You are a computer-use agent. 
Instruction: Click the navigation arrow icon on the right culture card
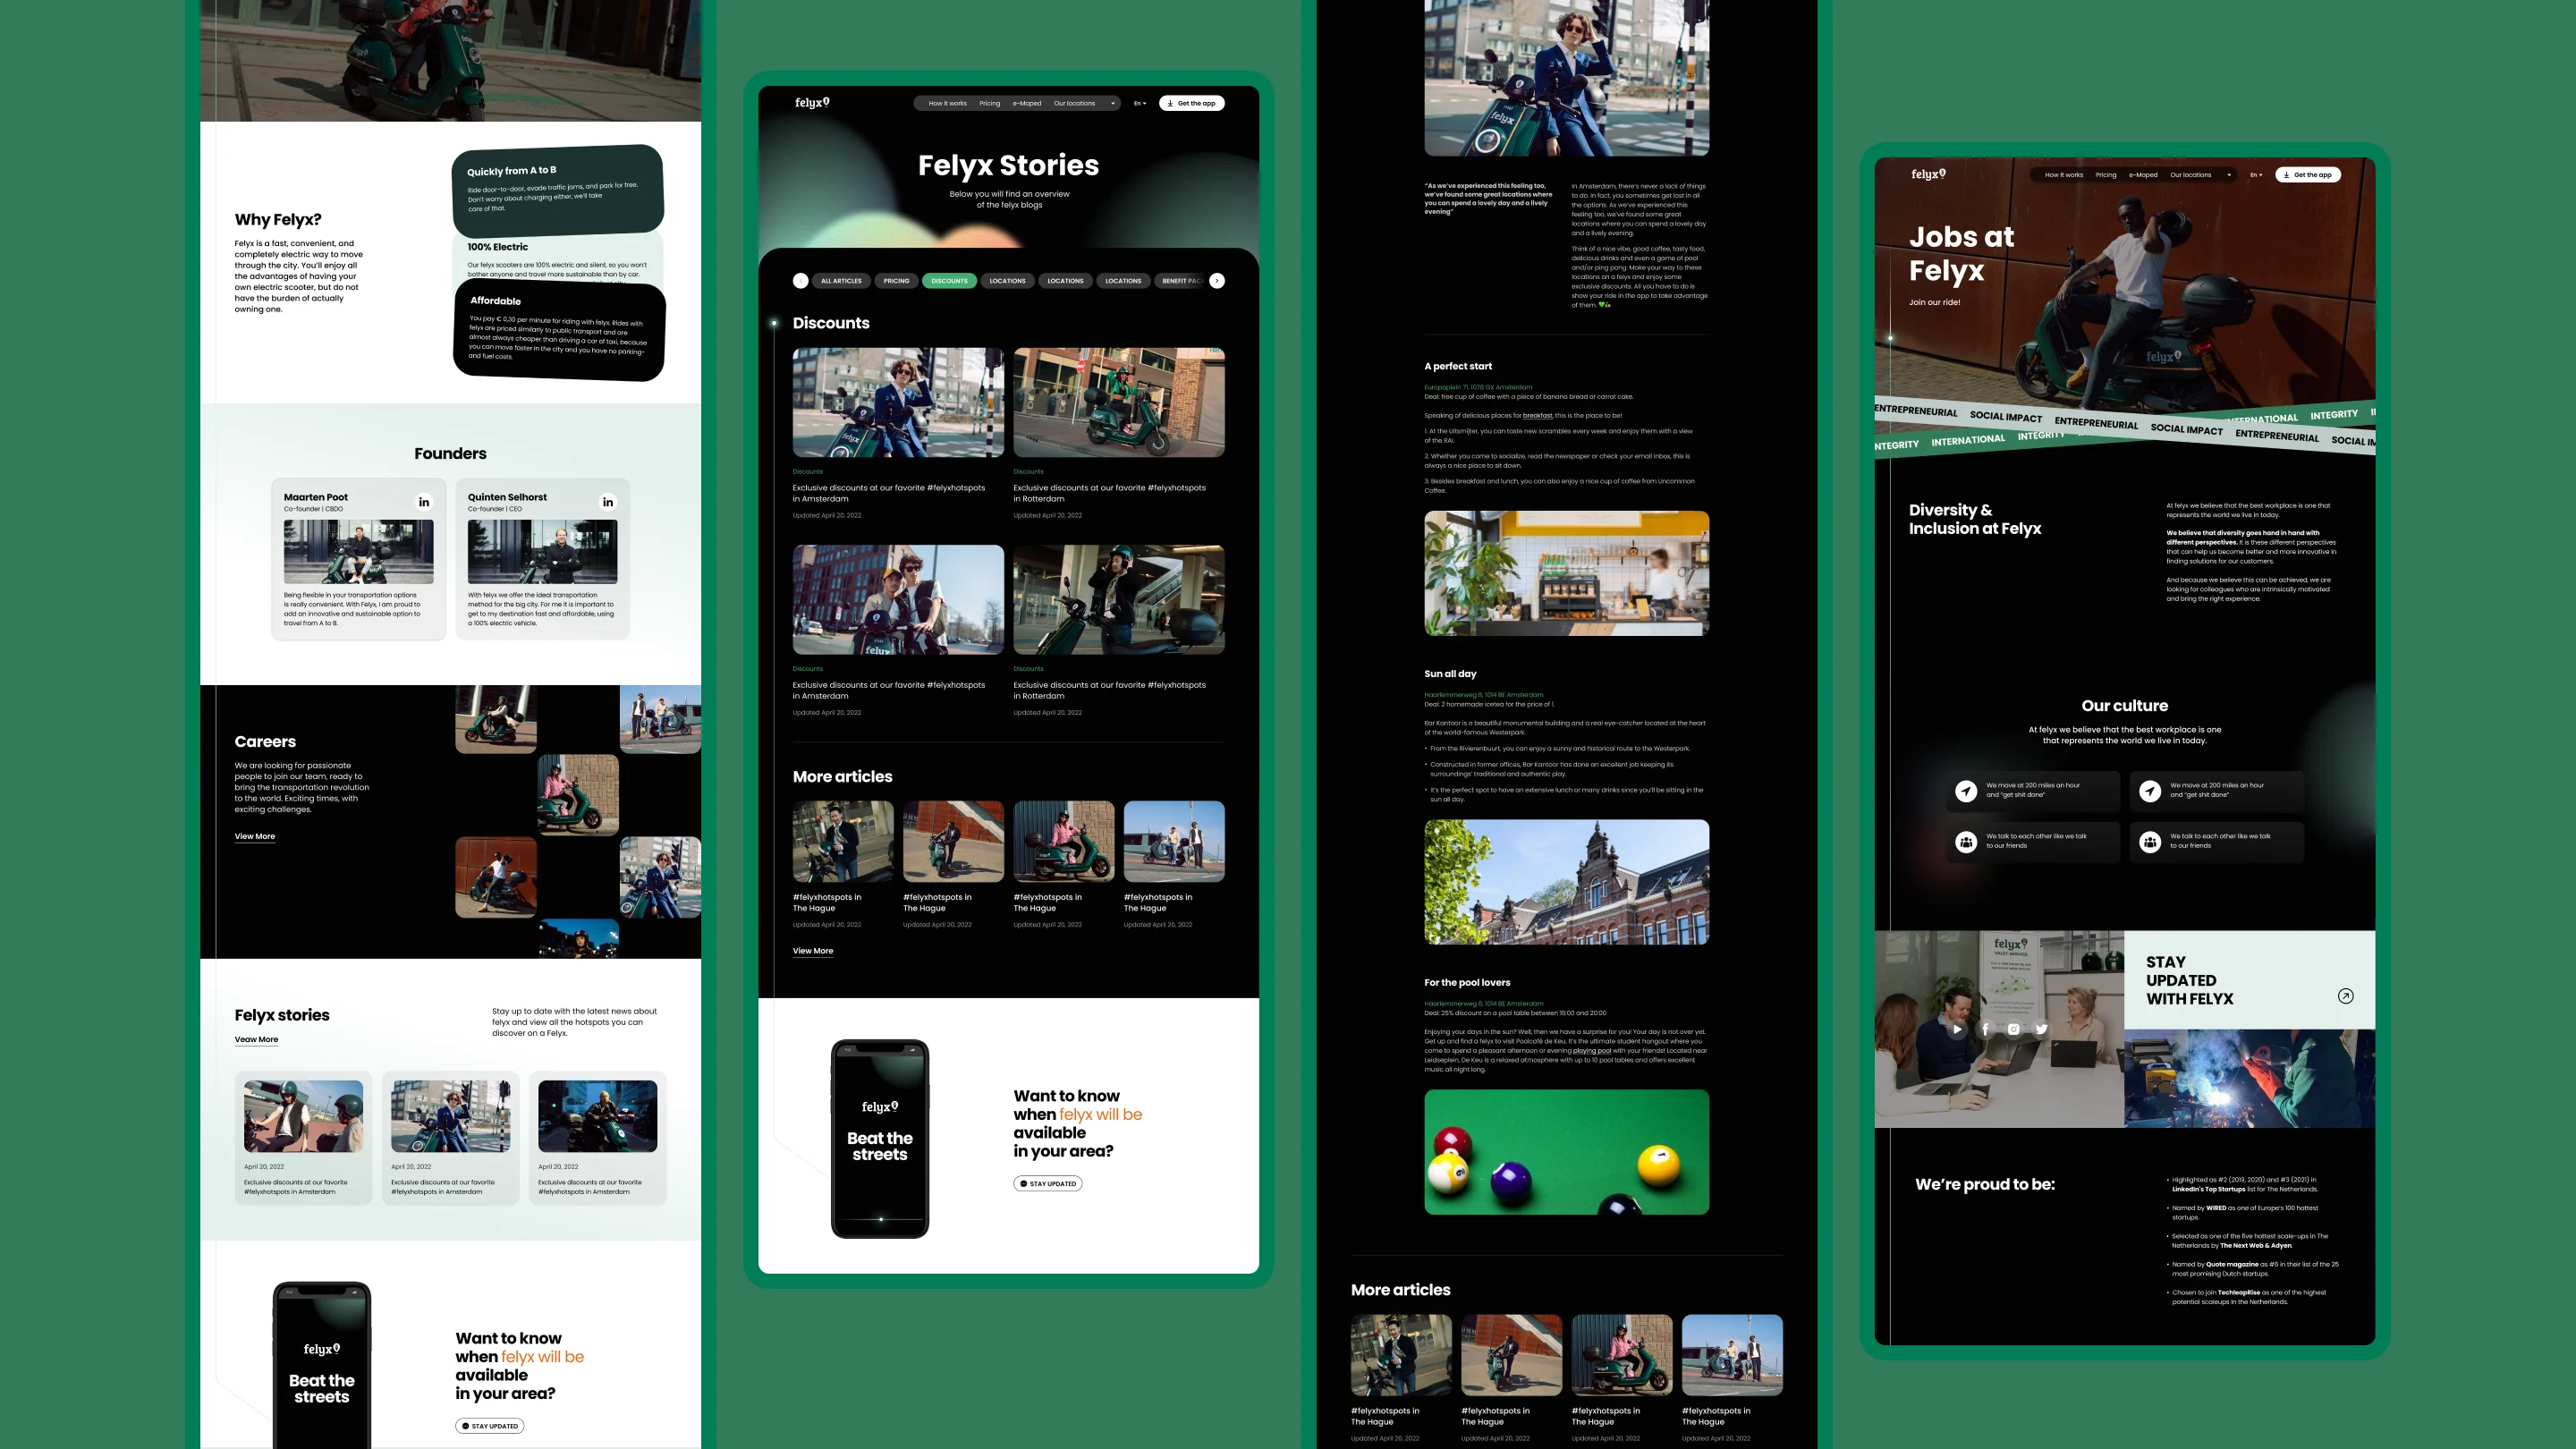coord(2150,791)
